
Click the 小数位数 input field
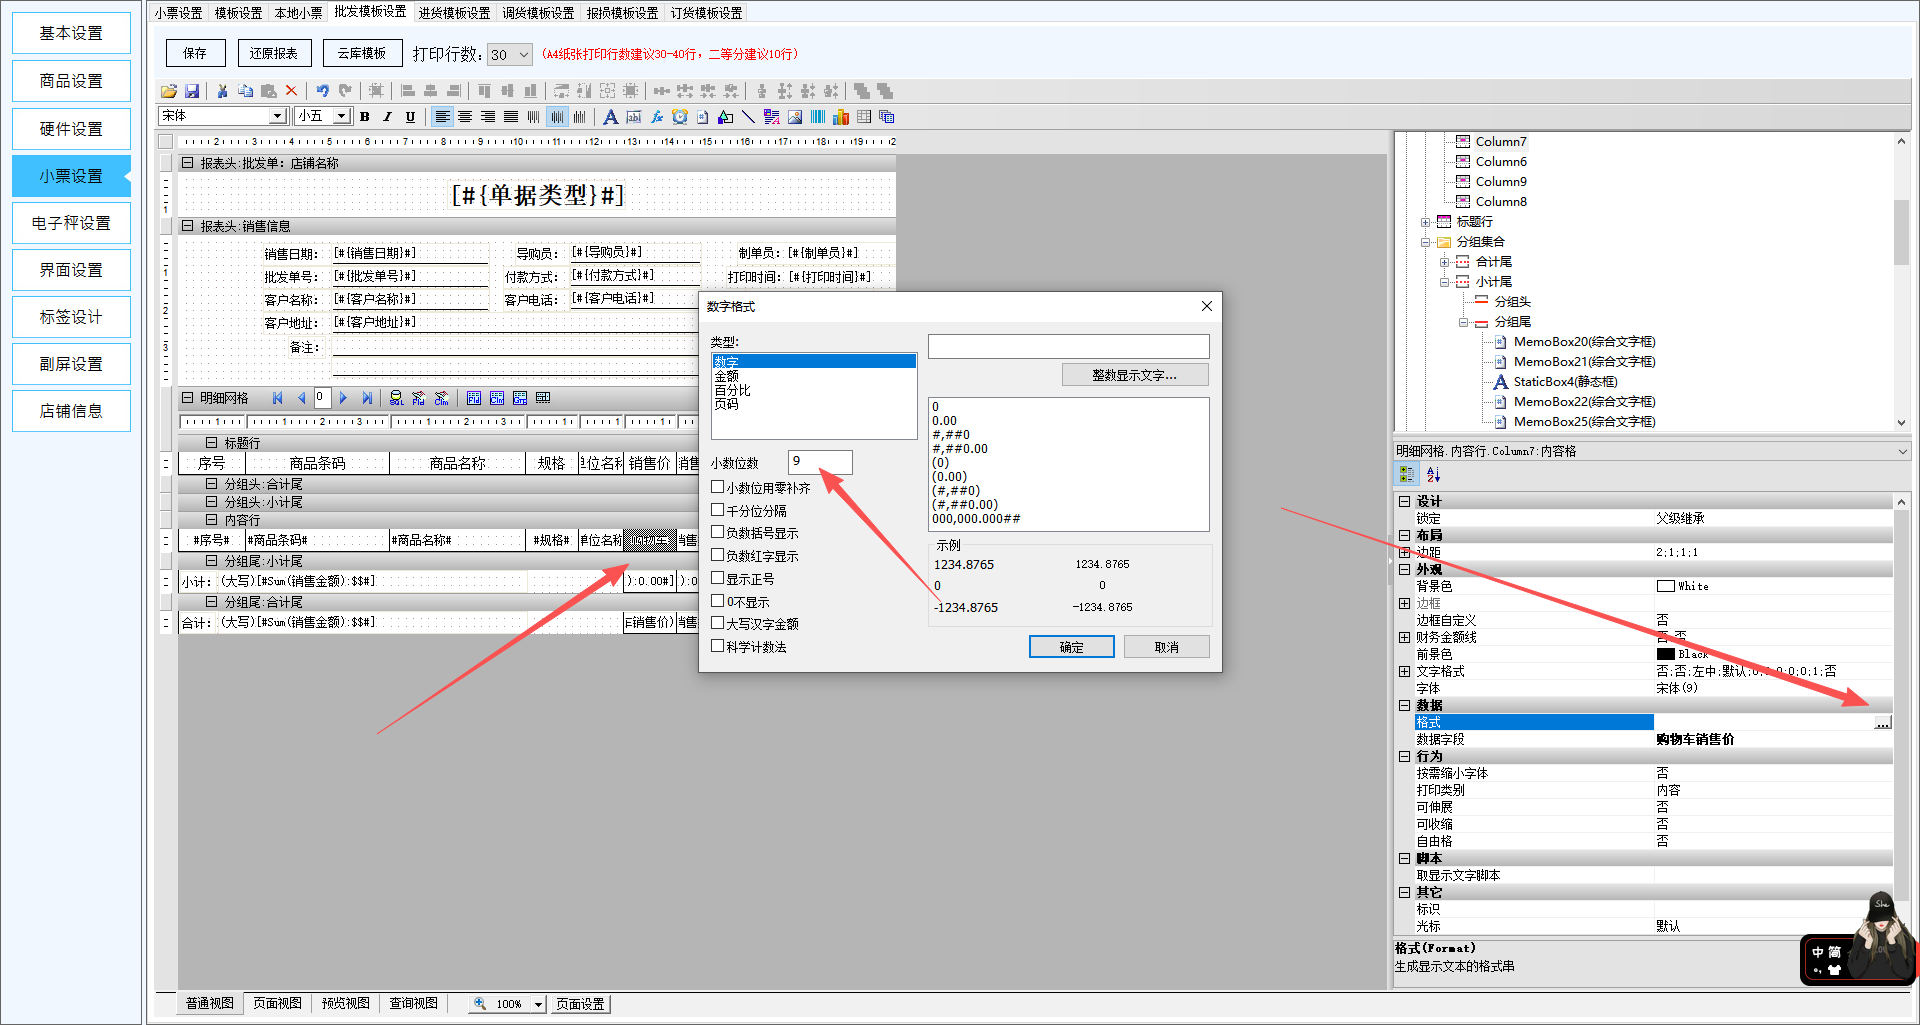[x=820, y=462]
